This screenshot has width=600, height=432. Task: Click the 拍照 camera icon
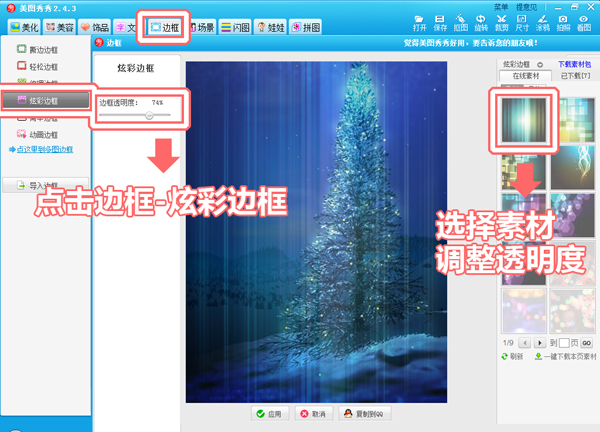point(563,23)
